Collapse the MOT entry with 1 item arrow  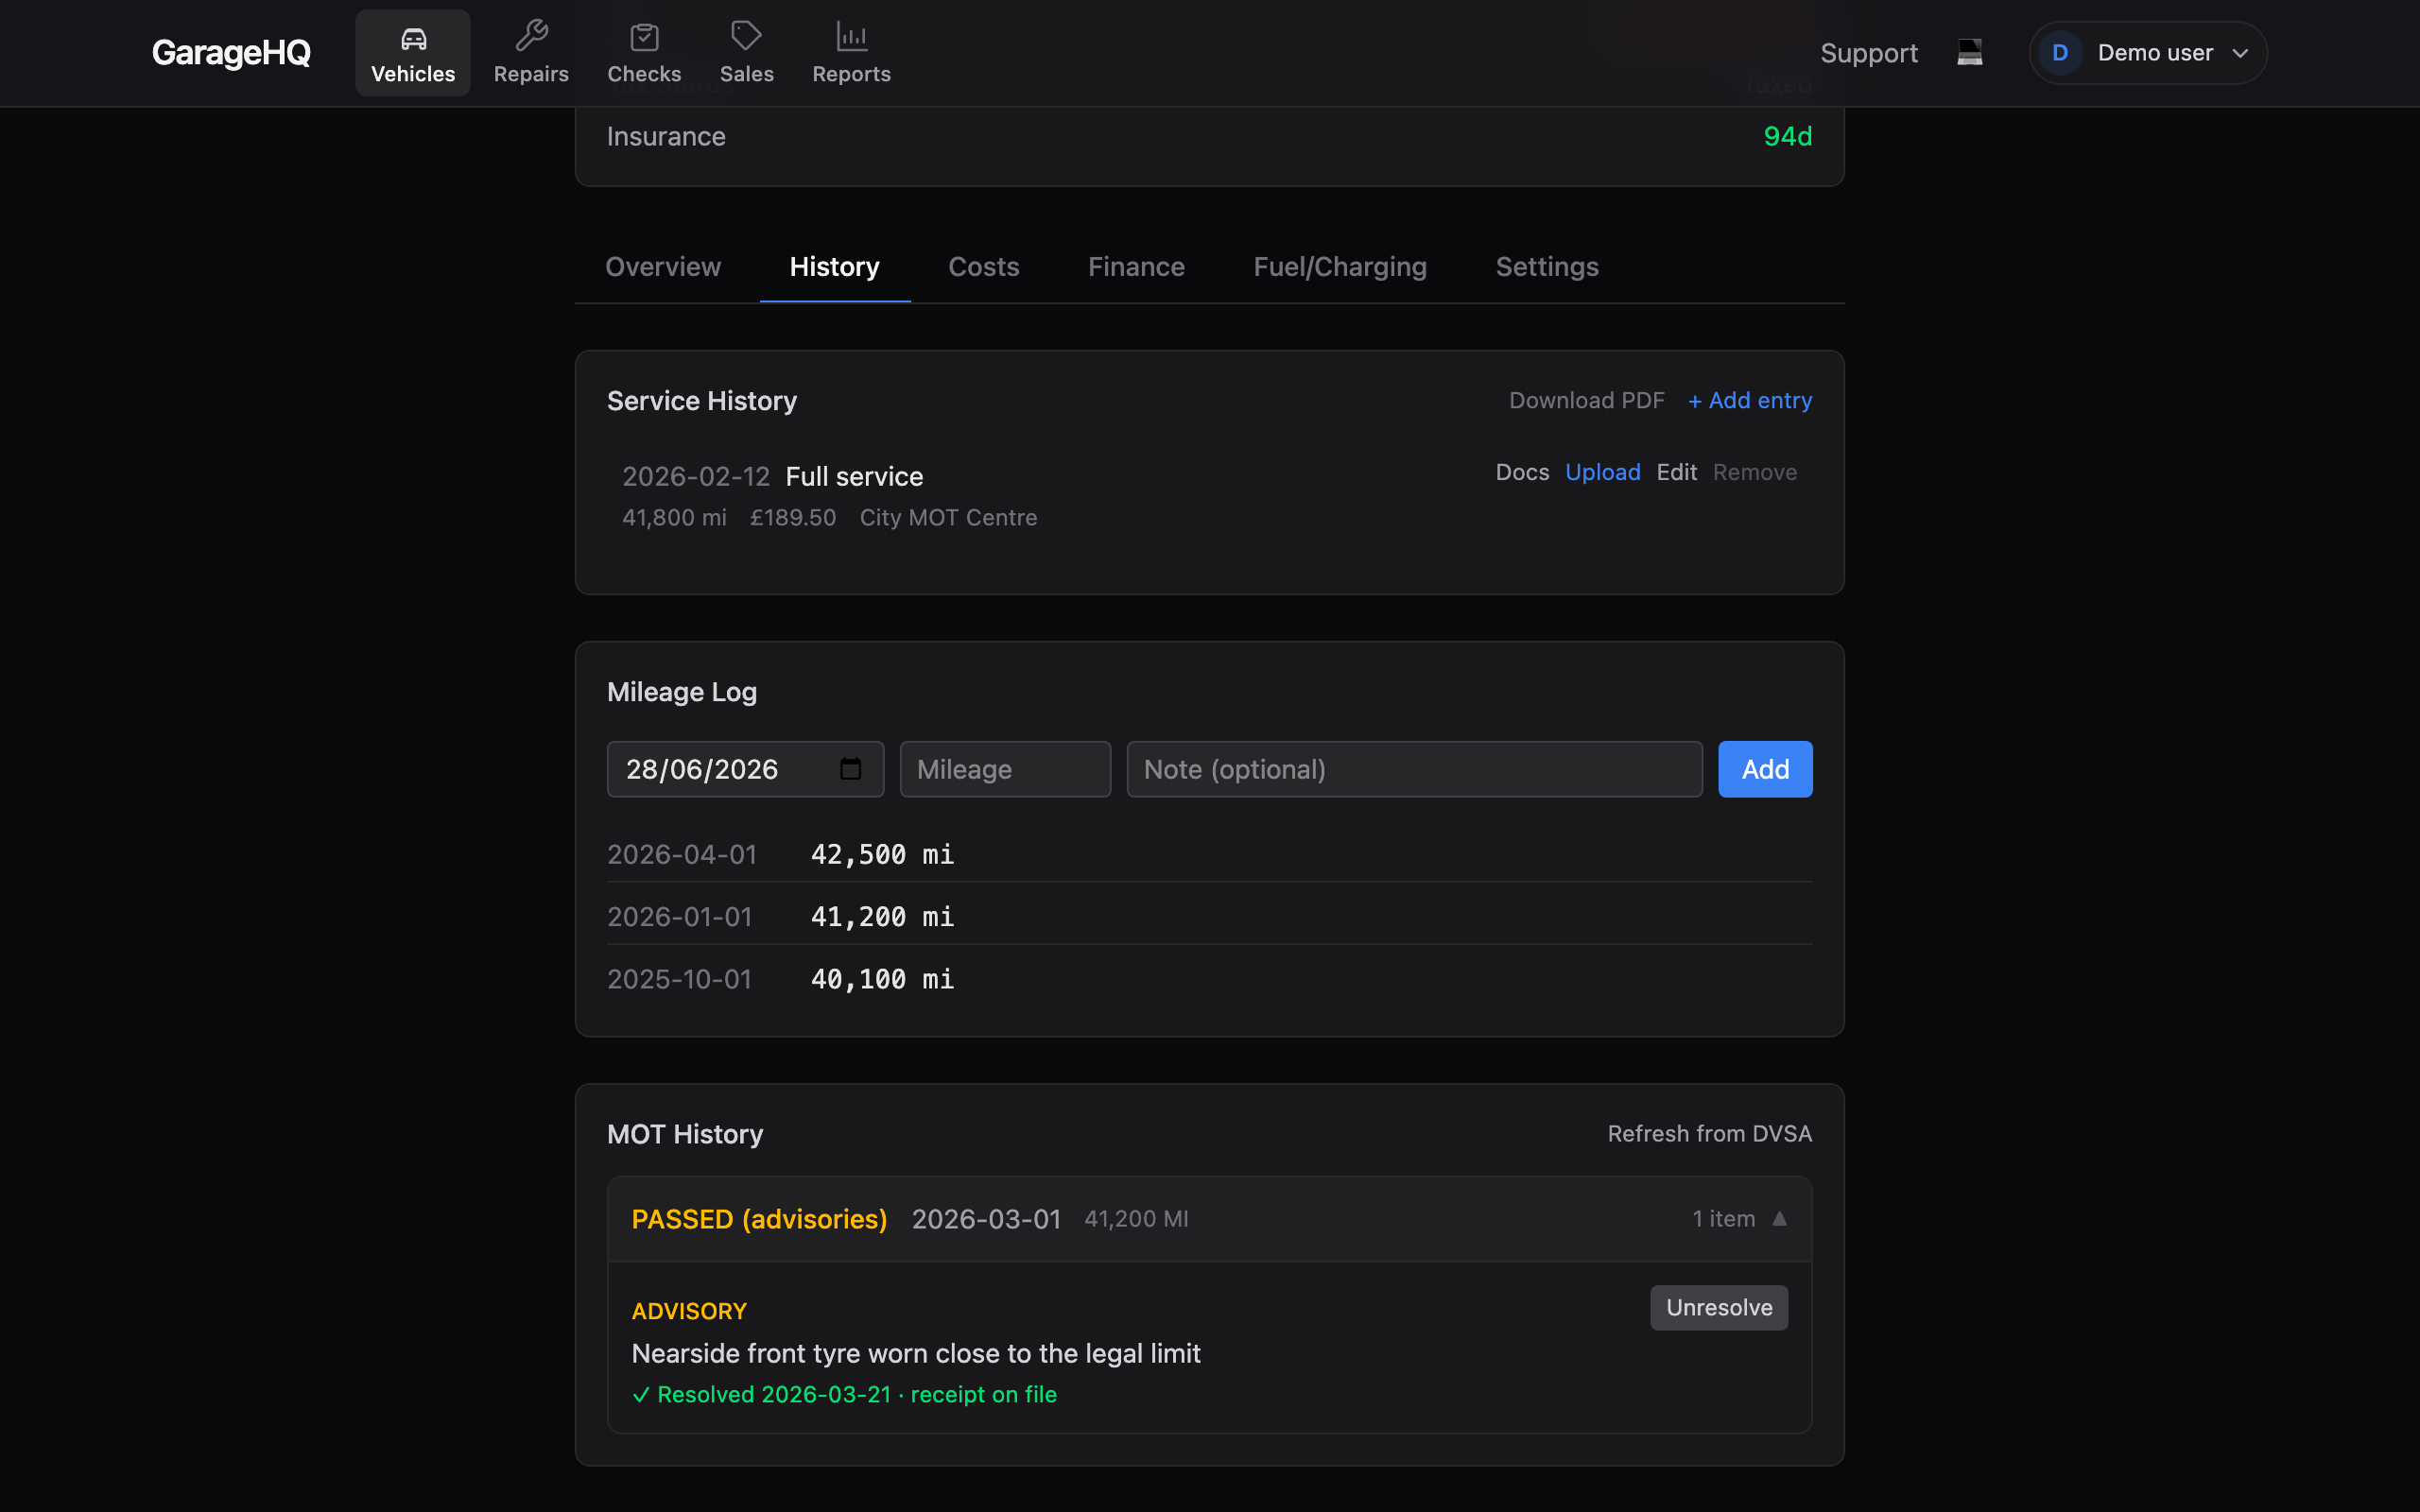1779,1218
